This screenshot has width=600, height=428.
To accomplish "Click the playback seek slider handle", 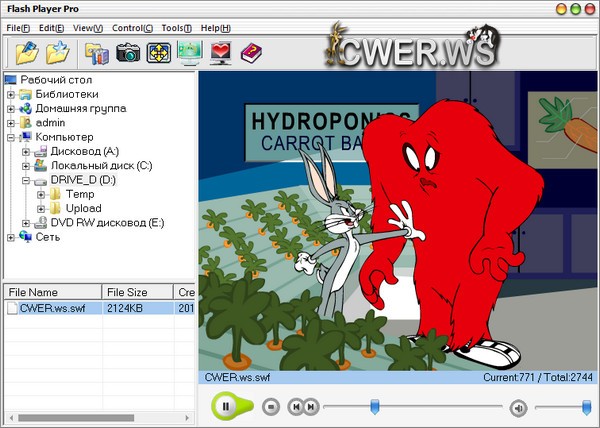I will coord(375,406).
